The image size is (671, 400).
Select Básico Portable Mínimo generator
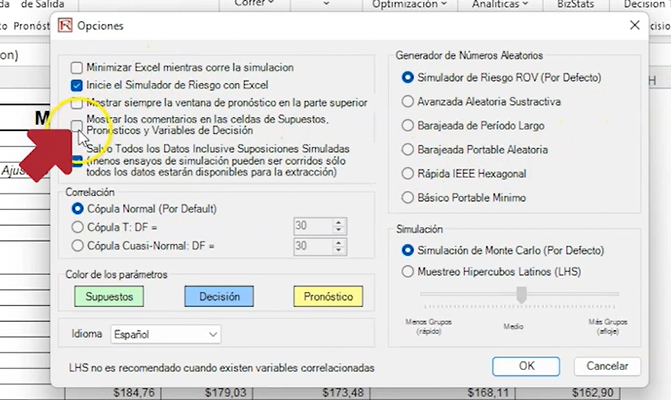407,197
